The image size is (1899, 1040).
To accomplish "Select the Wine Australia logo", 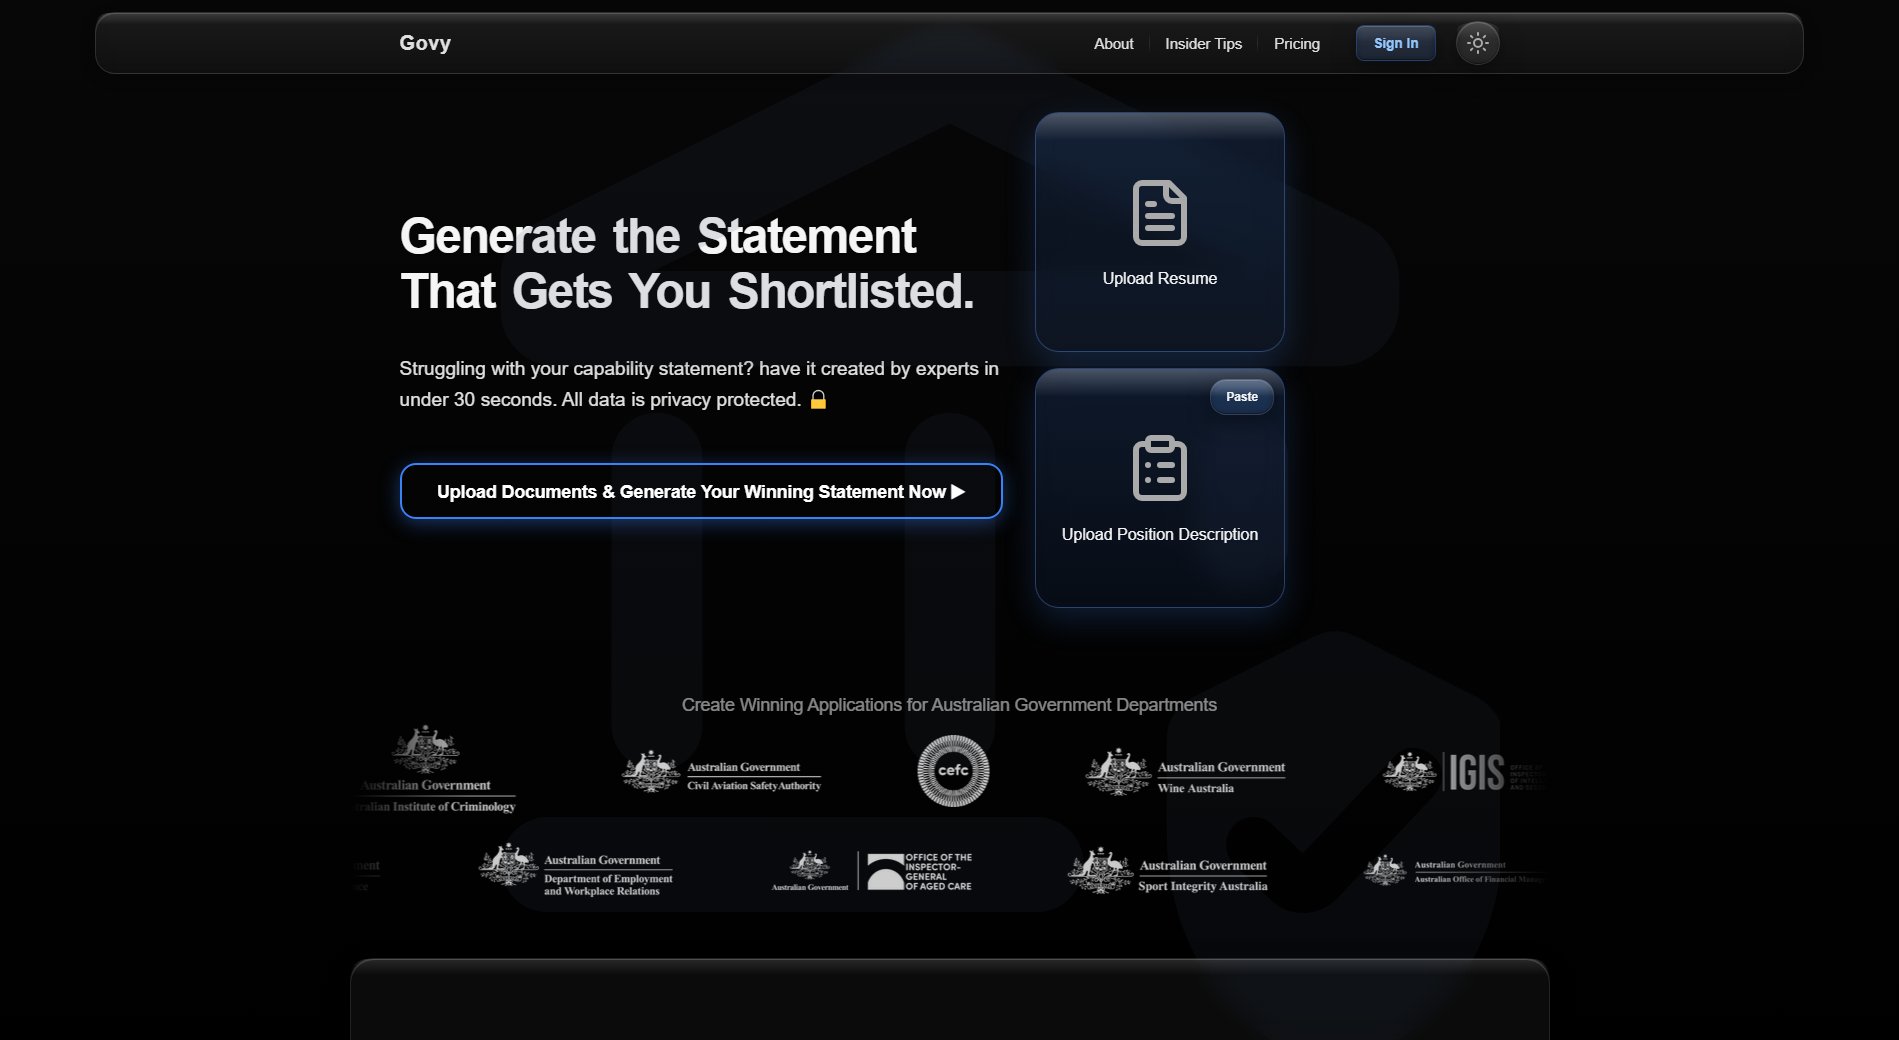I will coord(1186,773).
